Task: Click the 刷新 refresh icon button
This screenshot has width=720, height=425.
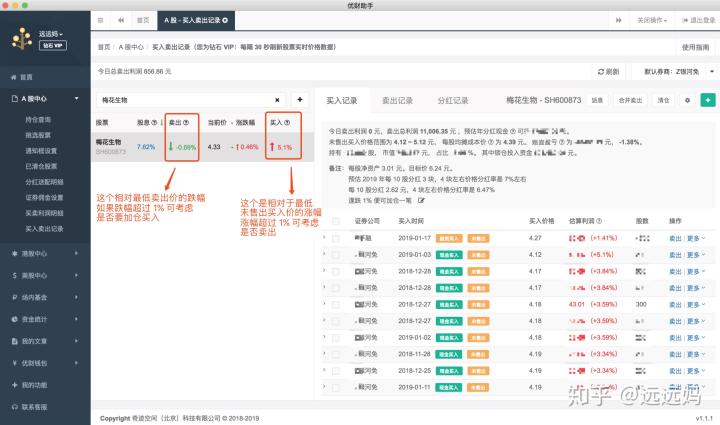Action: [608, 72]
